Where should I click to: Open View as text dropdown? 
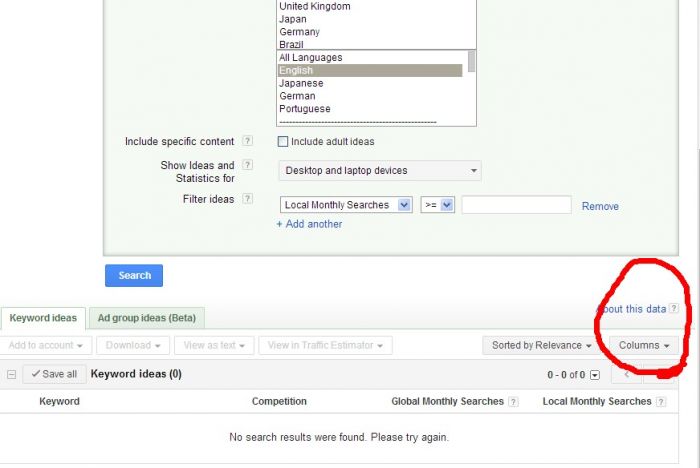pyautogui.click(x=214, y=346)
